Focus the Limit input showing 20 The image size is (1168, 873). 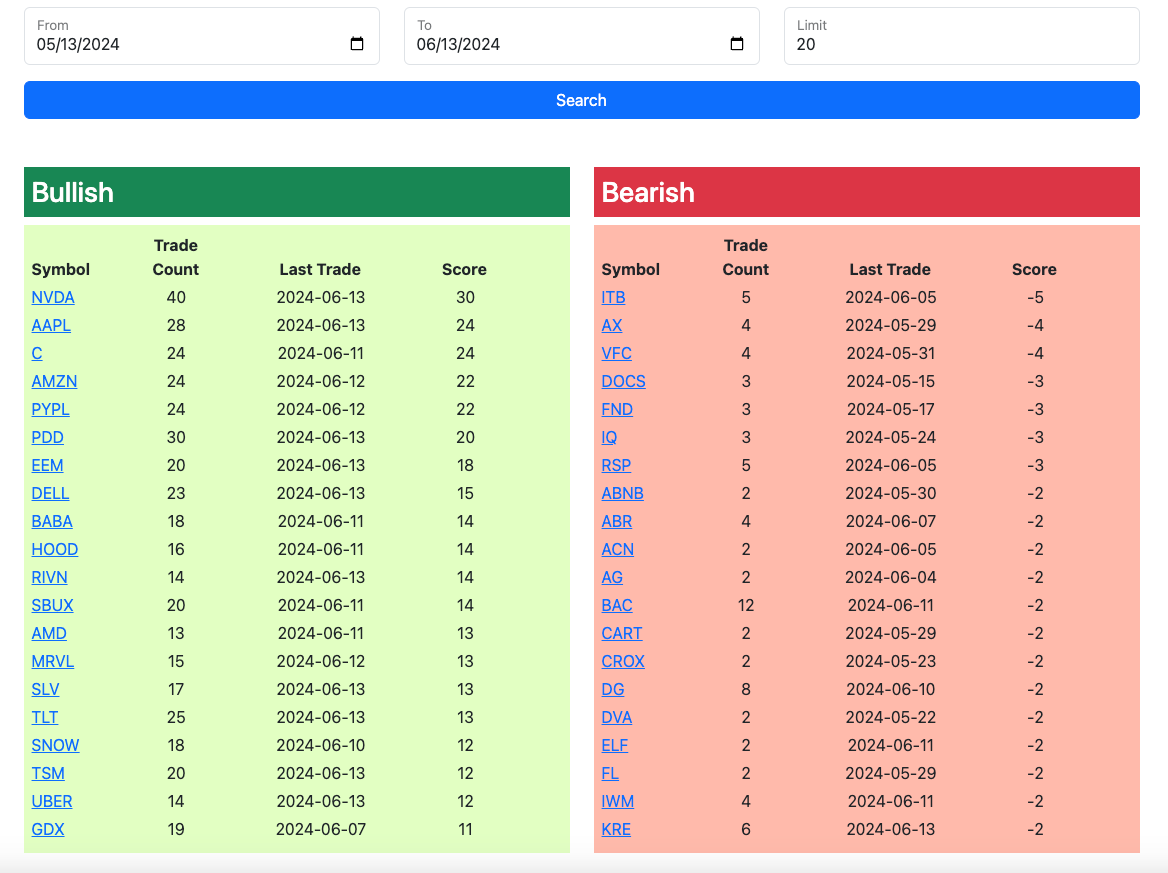pyautogui.click(x=962, y=36)
